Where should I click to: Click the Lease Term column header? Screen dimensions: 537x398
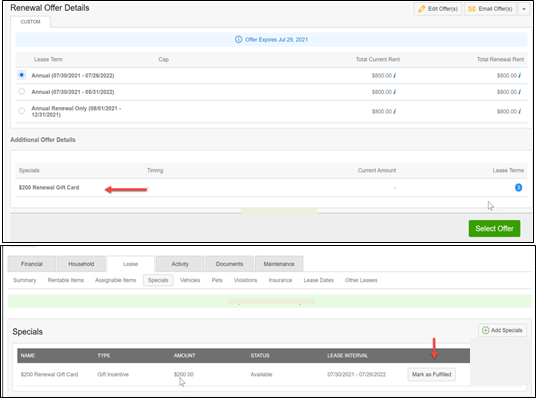click(x=48, y=59)
